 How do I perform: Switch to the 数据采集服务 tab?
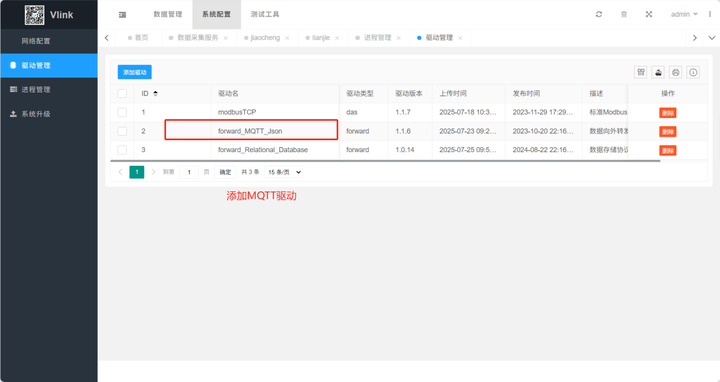[198, 38]
